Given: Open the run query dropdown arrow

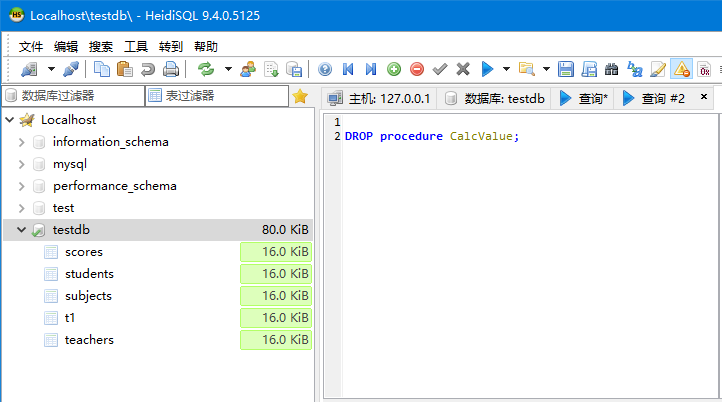Looking at the screenshot, I should pyautogui.click(x=506, y=70).
